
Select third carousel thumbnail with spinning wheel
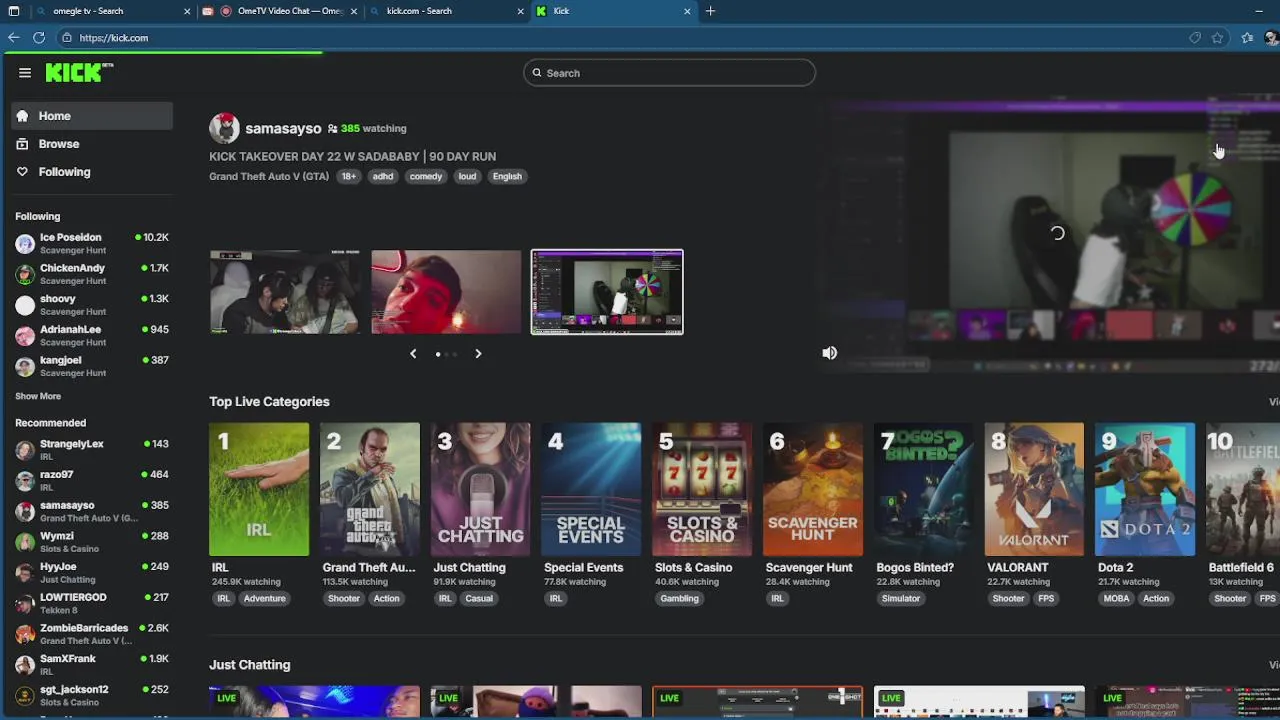pos(607,292)
